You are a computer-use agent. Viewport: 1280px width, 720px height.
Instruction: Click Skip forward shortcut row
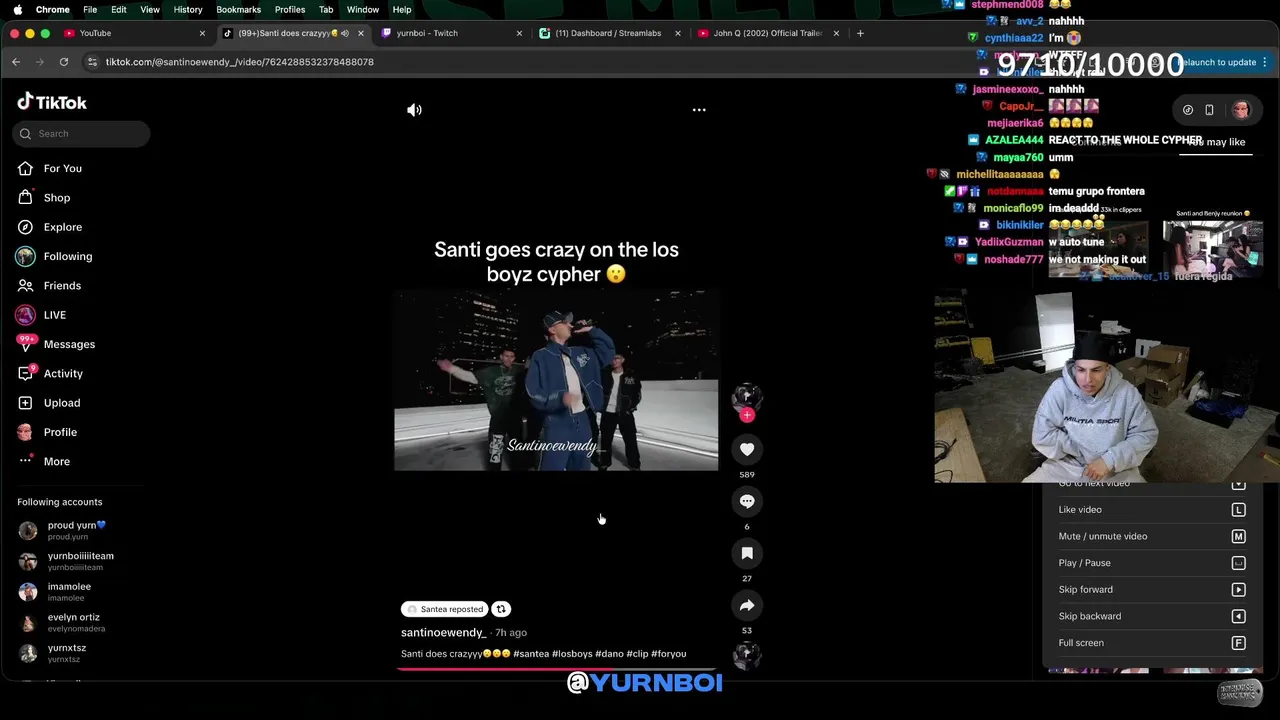(1152, 590)
